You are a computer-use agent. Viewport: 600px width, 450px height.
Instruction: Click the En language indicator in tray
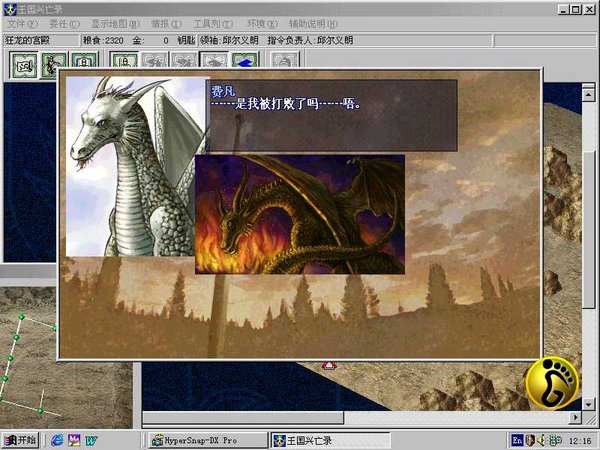pos(517,440)
